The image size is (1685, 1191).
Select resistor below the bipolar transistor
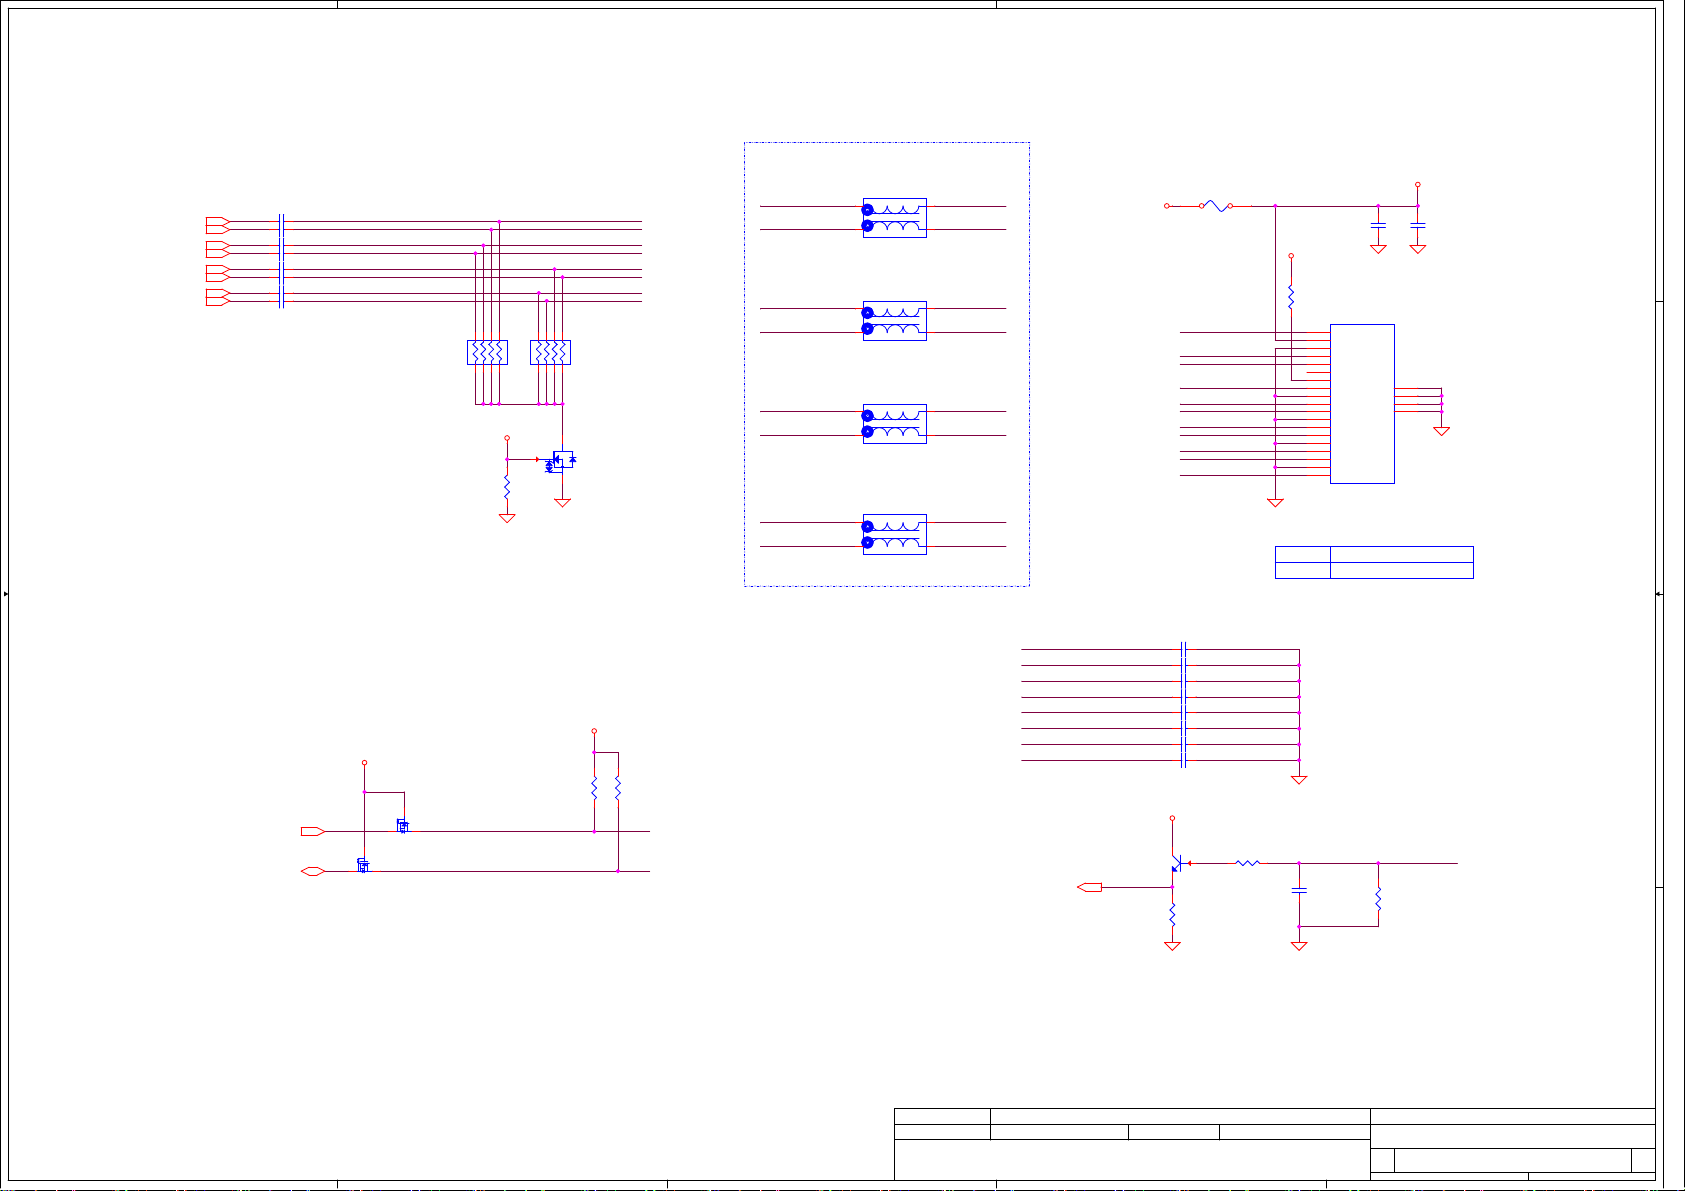pyautogui.click(x=1172, y=915)
